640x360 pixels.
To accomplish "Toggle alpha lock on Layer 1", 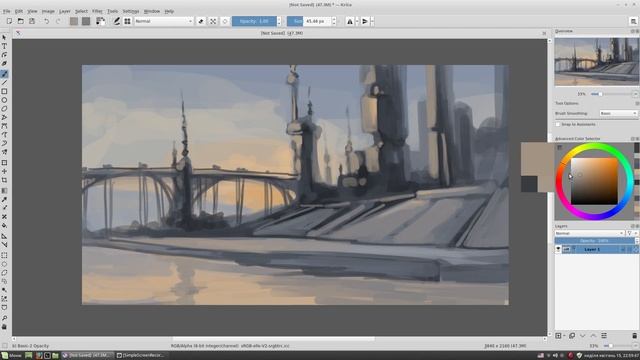I will [636, 249].
